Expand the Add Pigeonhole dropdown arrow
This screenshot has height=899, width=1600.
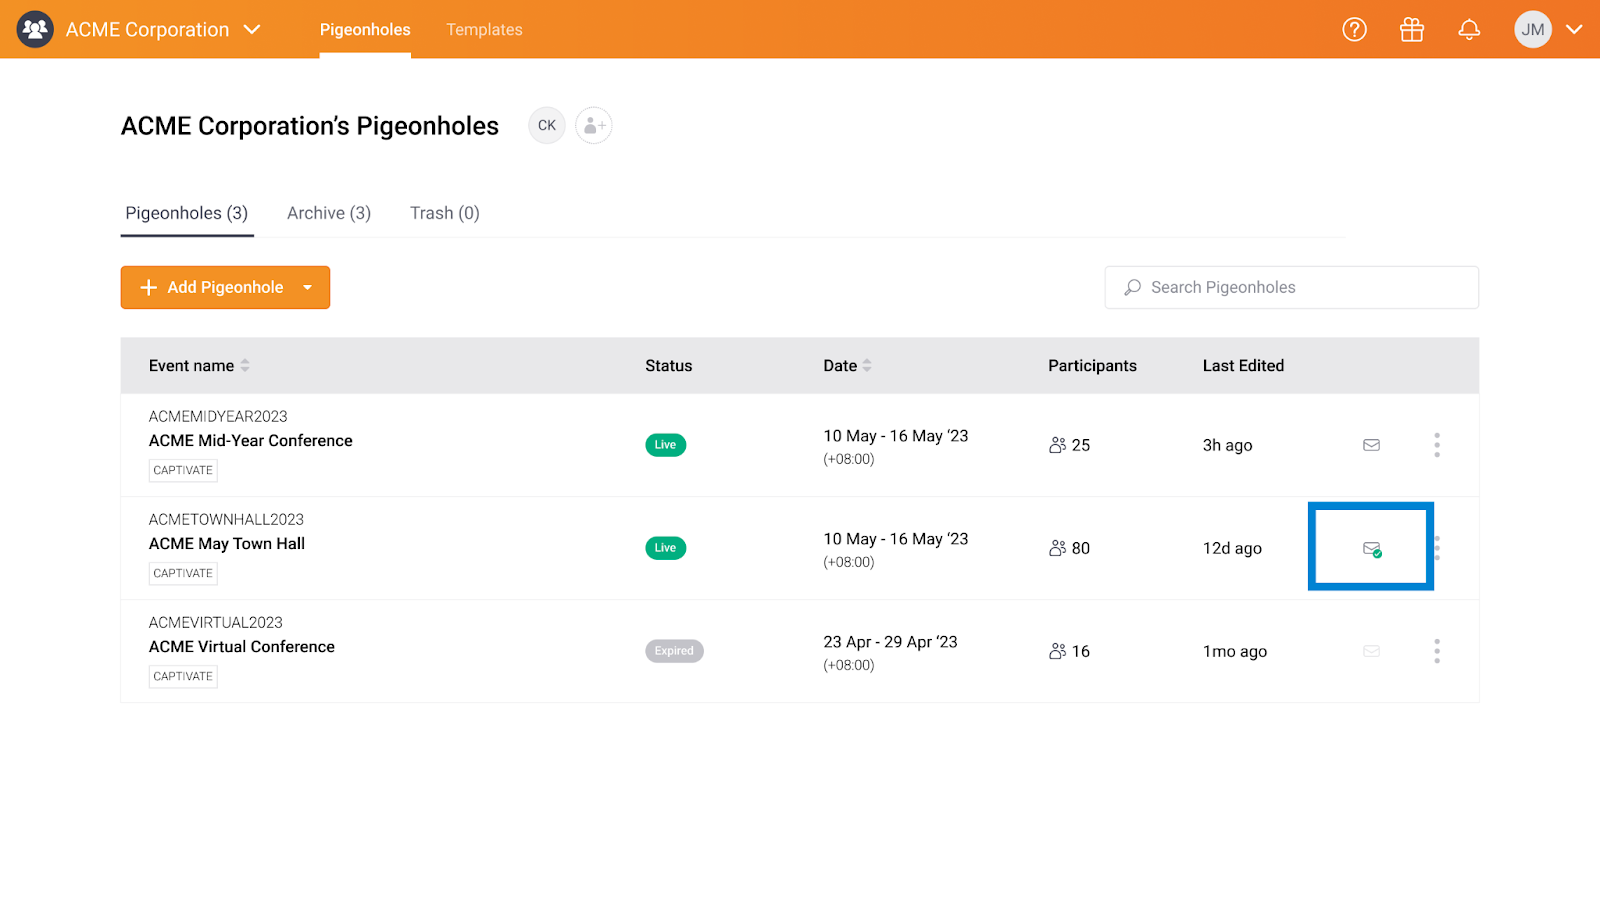click(x=308, y=288)
